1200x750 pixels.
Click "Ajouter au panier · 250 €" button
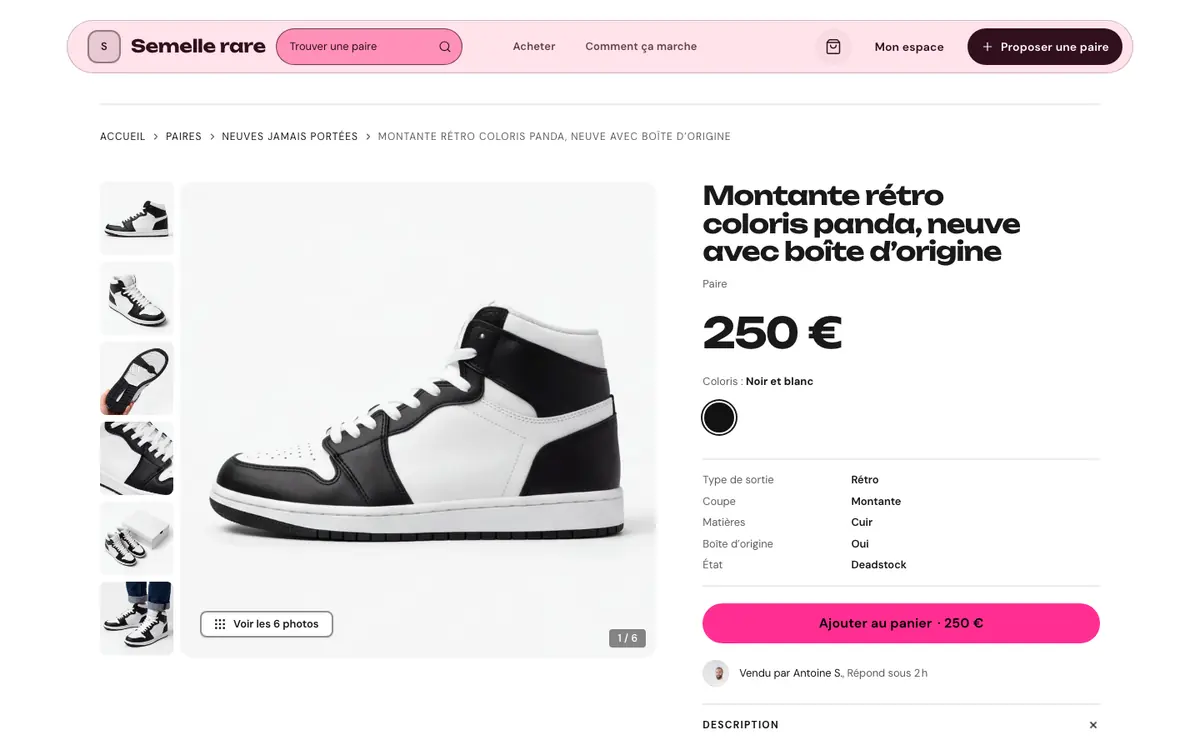click(901, 623)
